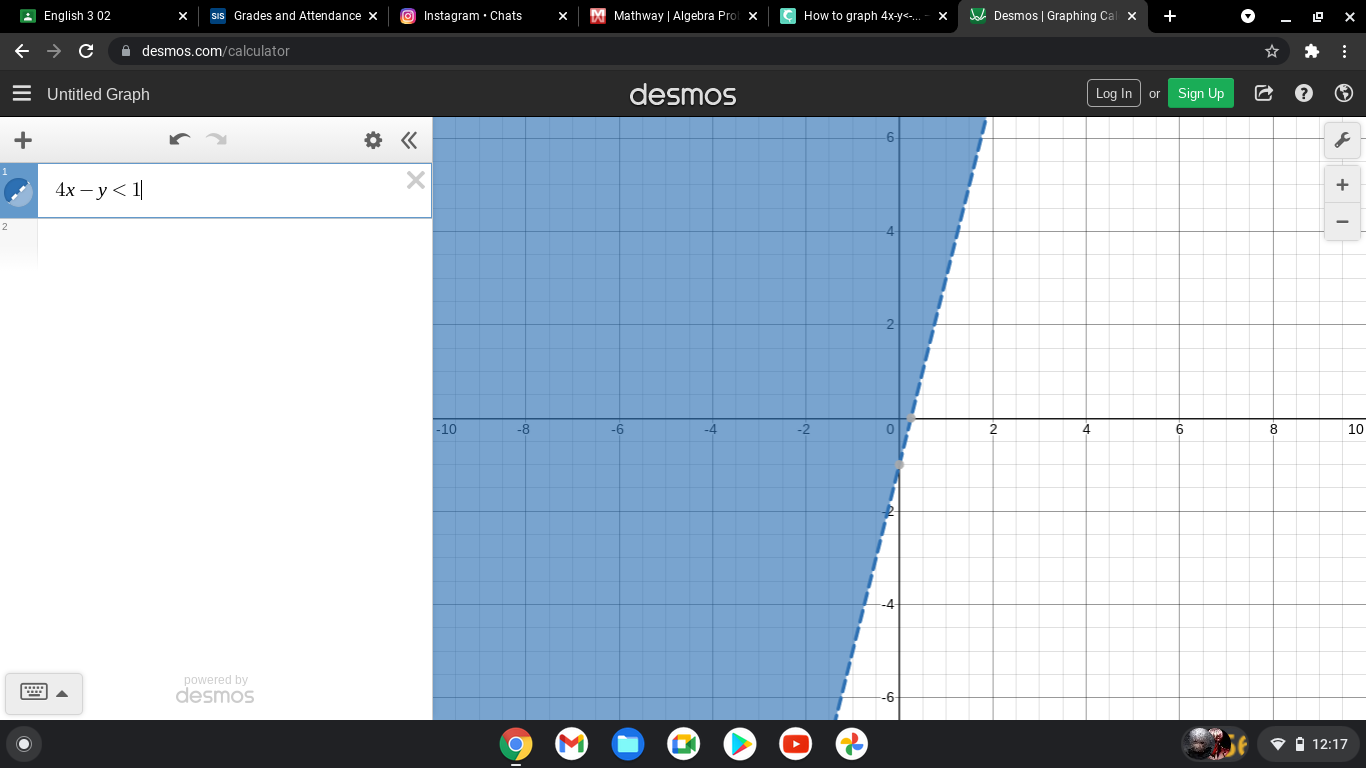The width and height of the screenshot is (1366, 768).
Task: Open the language globe menu
Action: [x=1344, y=93]
